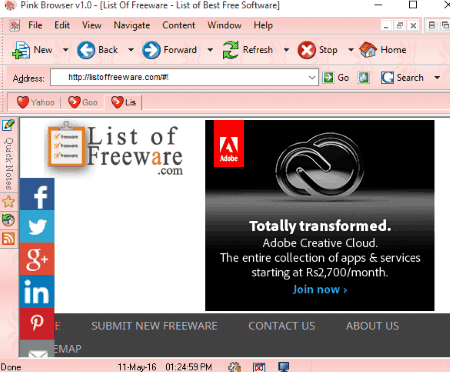
Task: Open the address bar URL dropdown
Action: pos(312,77)
